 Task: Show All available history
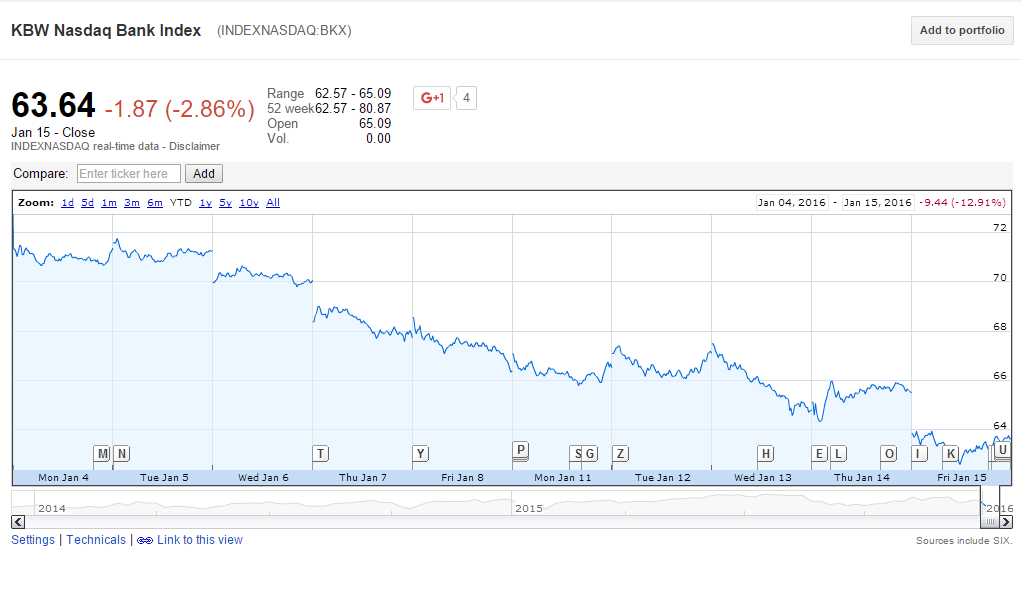[273, 203]
